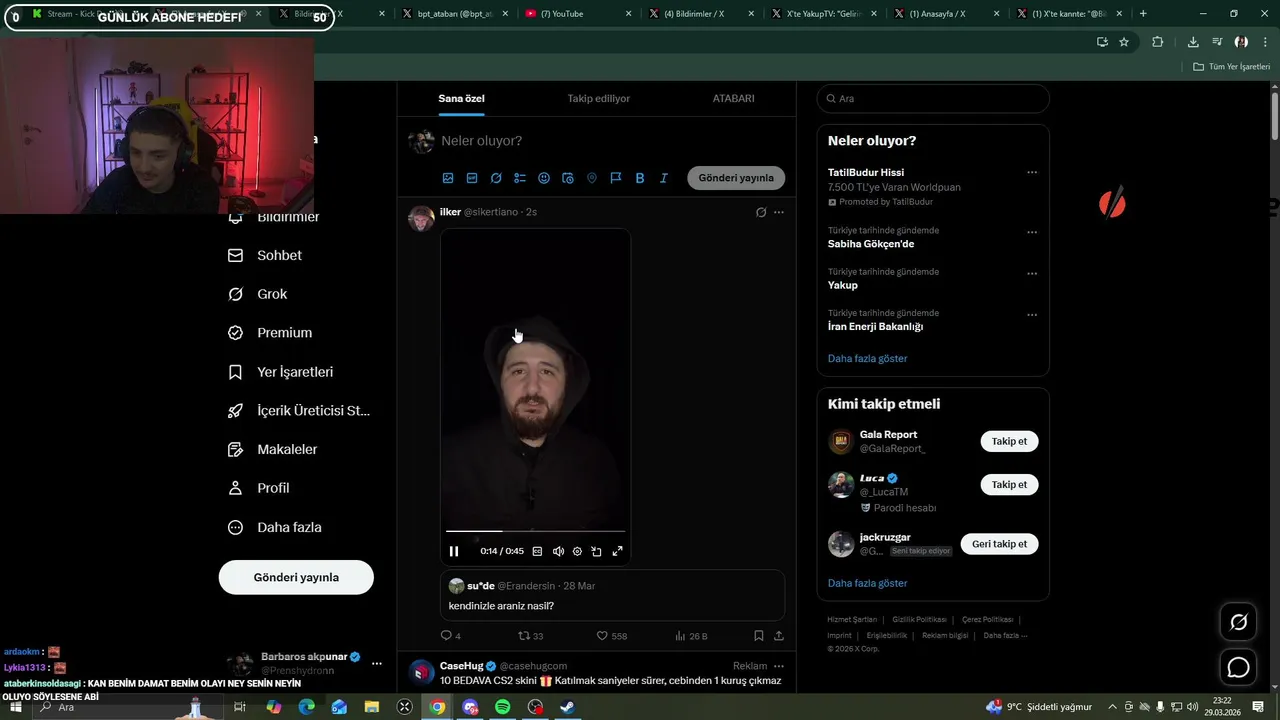Open options for TatilBudur Hissi trend
The width and height of the screenshot is (1280, 720).
[1032, 172]
